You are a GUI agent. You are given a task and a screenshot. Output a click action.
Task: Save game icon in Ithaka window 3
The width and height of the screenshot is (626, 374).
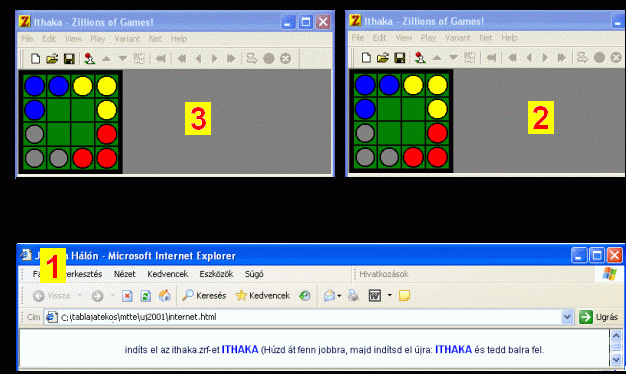click(x=69, y=59)
